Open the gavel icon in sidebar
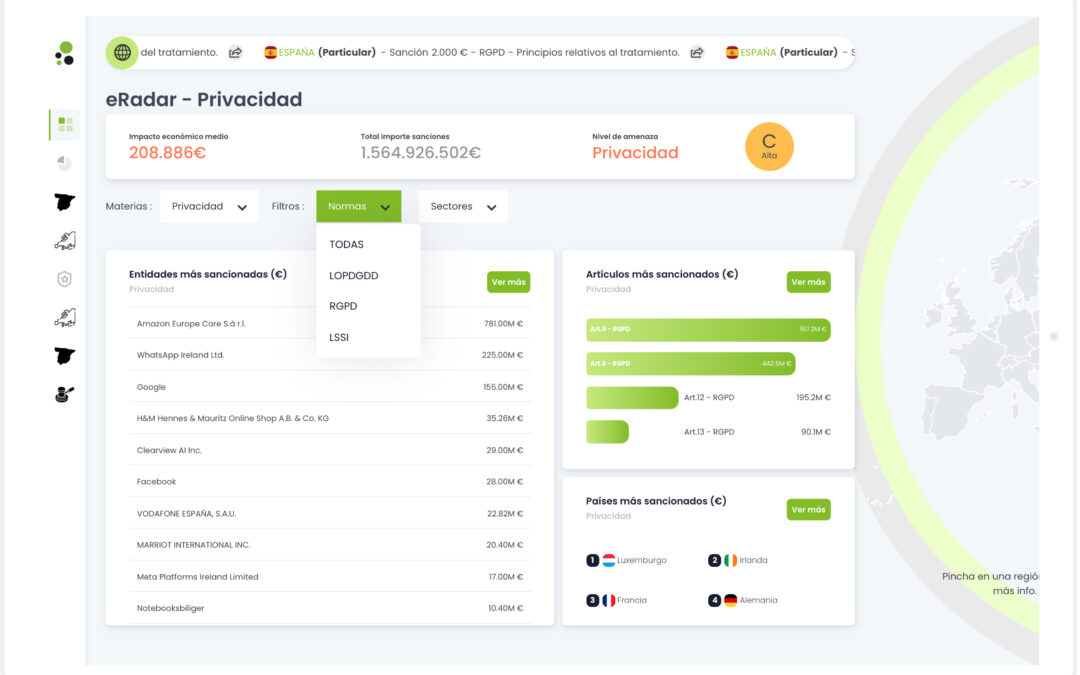This screenshot has width=1080, height=675. pyautogui.click(x=65, y=394)
